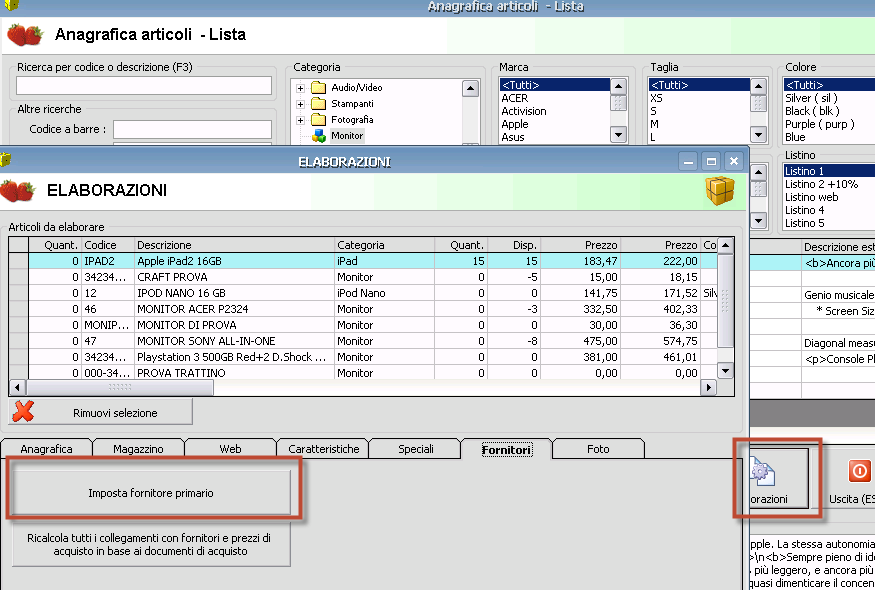Click the Disp. column header
The height and width of the screenshot is (590, 875).
pyautogui.click(x=515, y=245)
